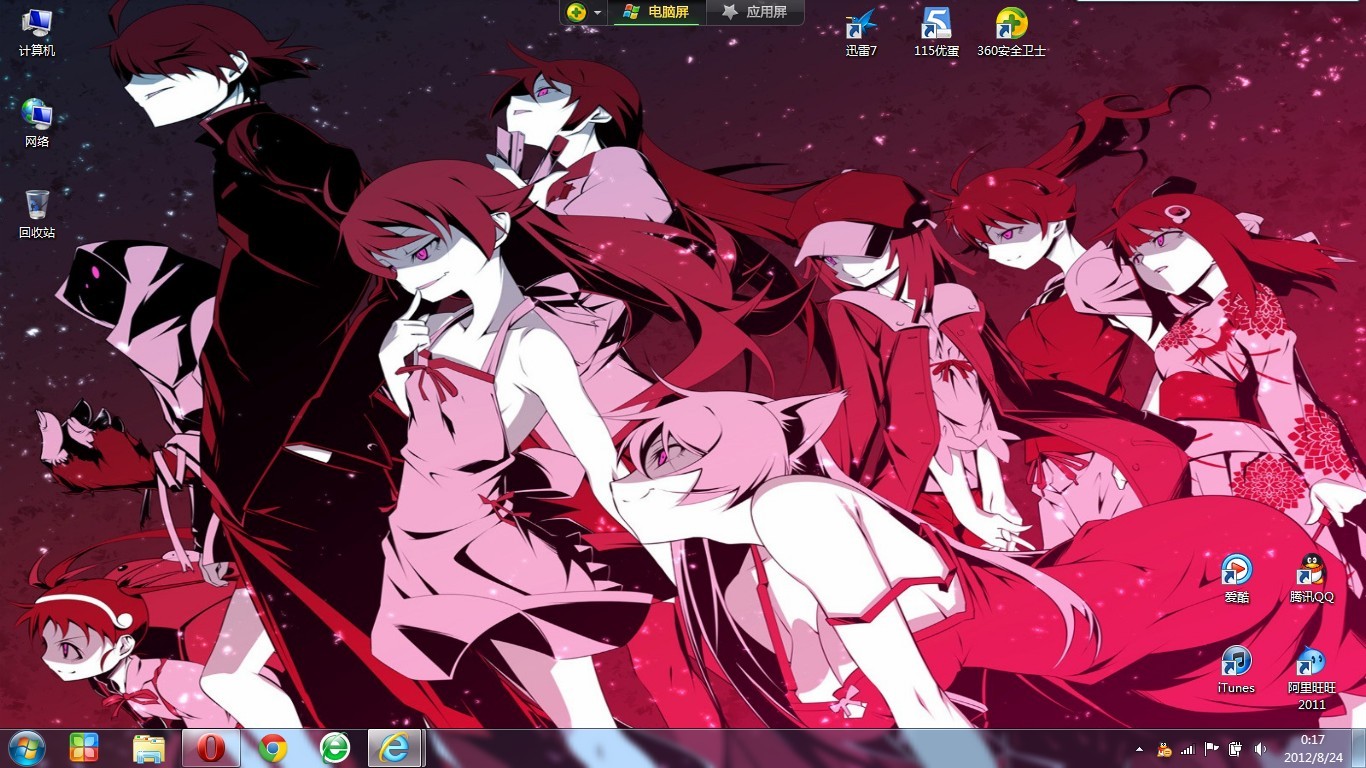Select the 迅雷7 desktop shortcut

pos(861,31)
